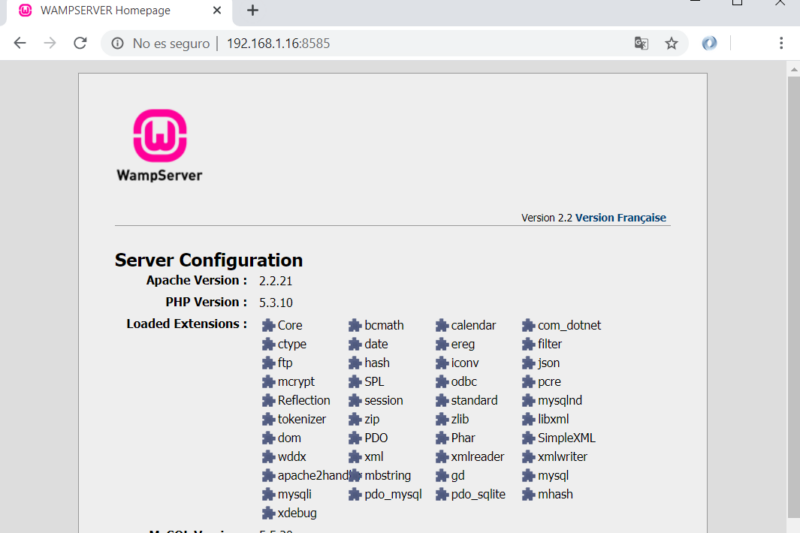The width and height of the screenshot is (800, 533).
Task: Click the Google Translate icon in the address bar
Action: pyautogui.click(x=641, y=43)
